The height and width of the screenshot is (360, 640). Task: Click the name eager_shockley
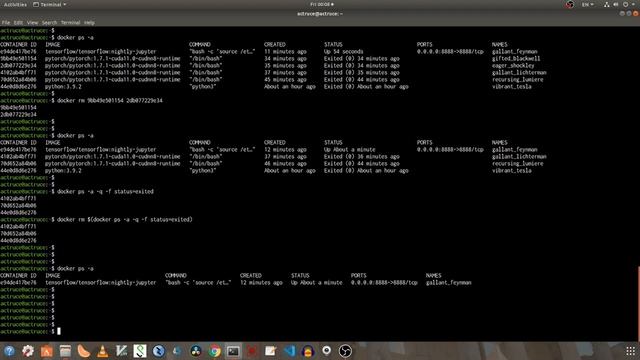pyautogui.click(x=513, y=65)
